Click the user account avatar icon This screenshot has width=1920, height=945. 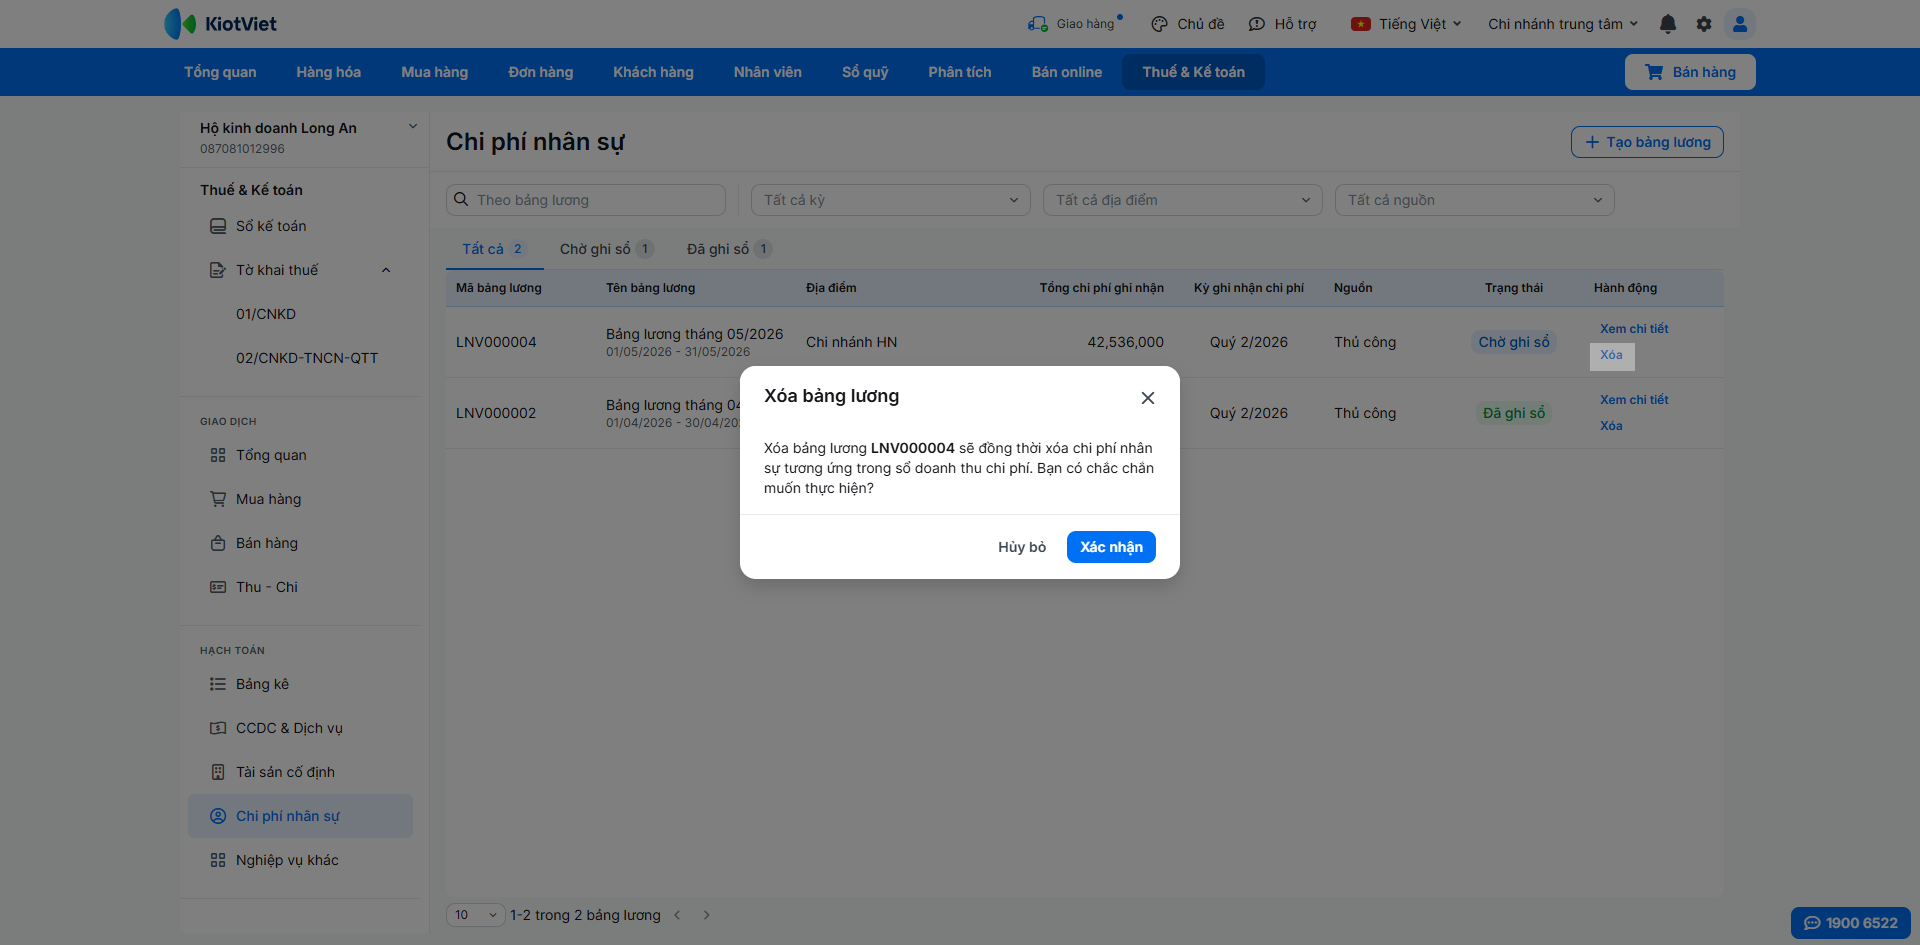[1740, 24]
